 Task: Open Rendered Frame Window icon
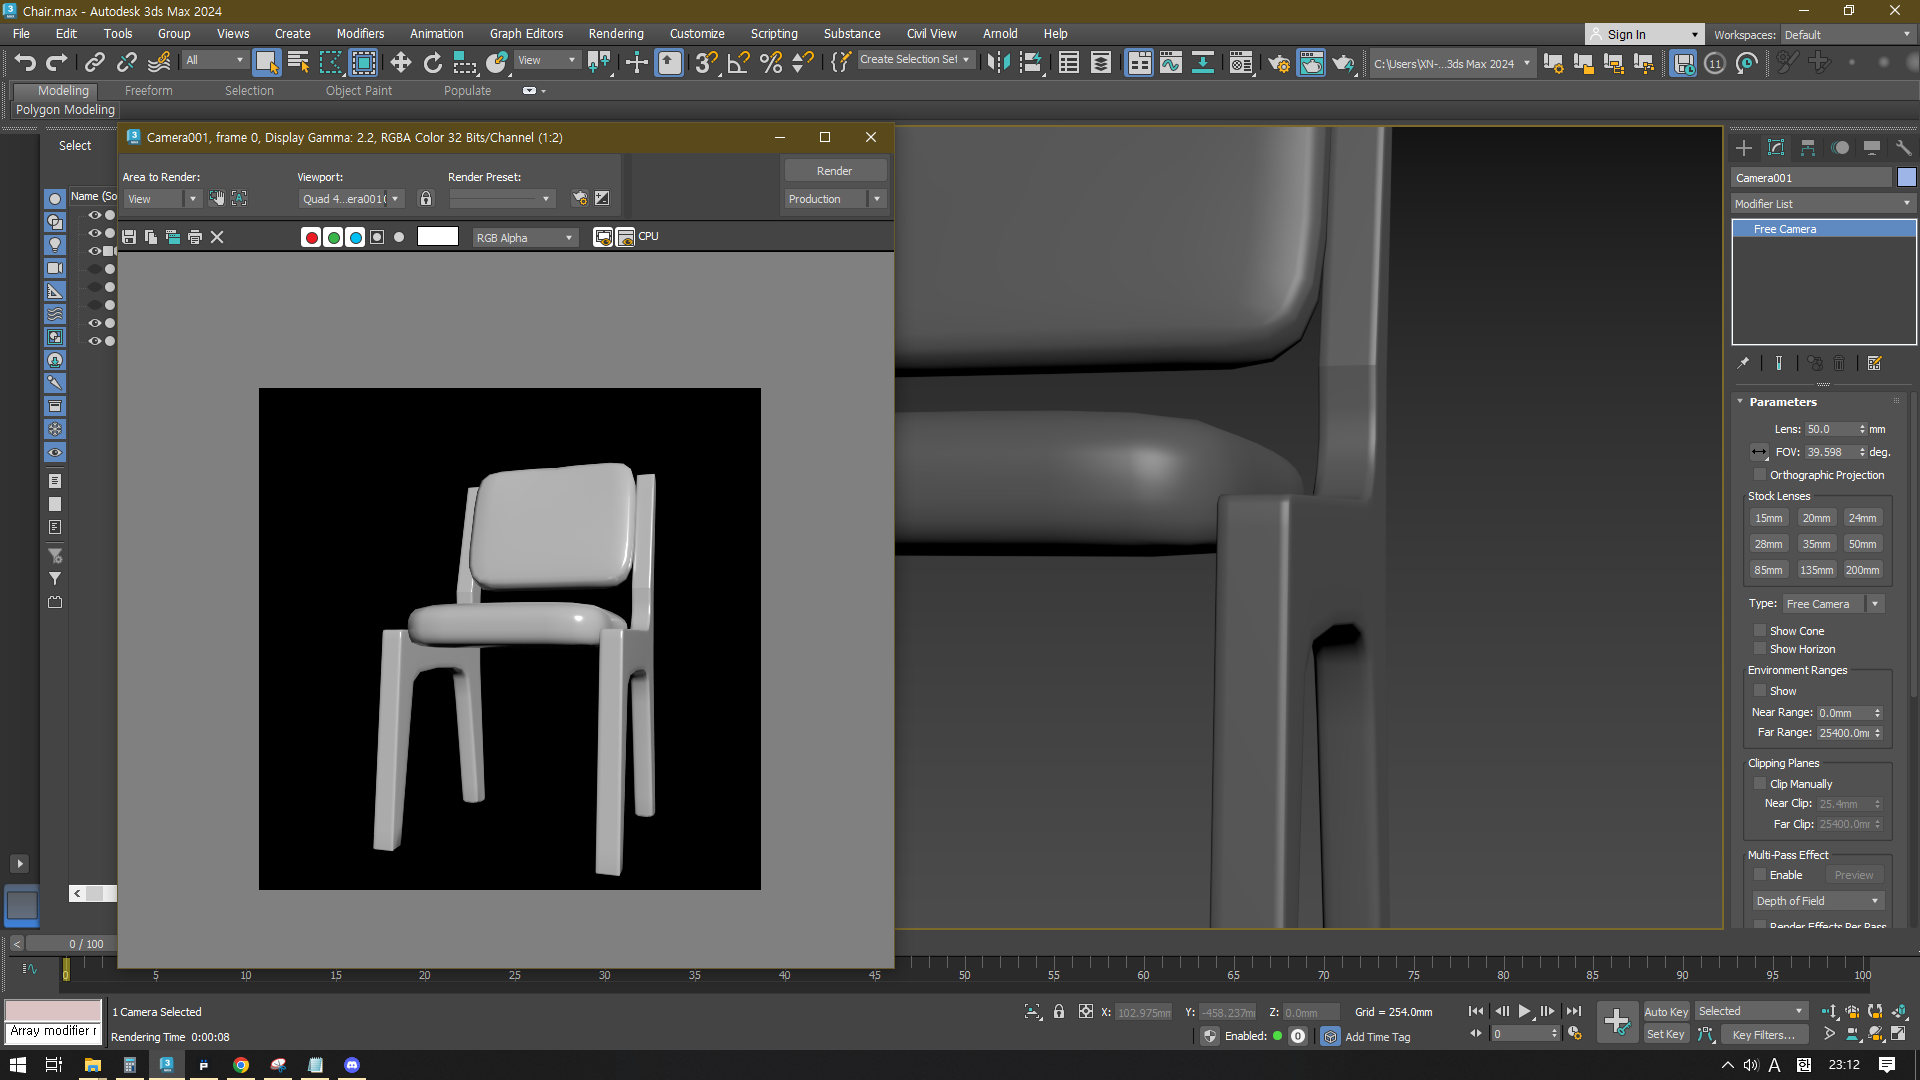point(1311,63)
